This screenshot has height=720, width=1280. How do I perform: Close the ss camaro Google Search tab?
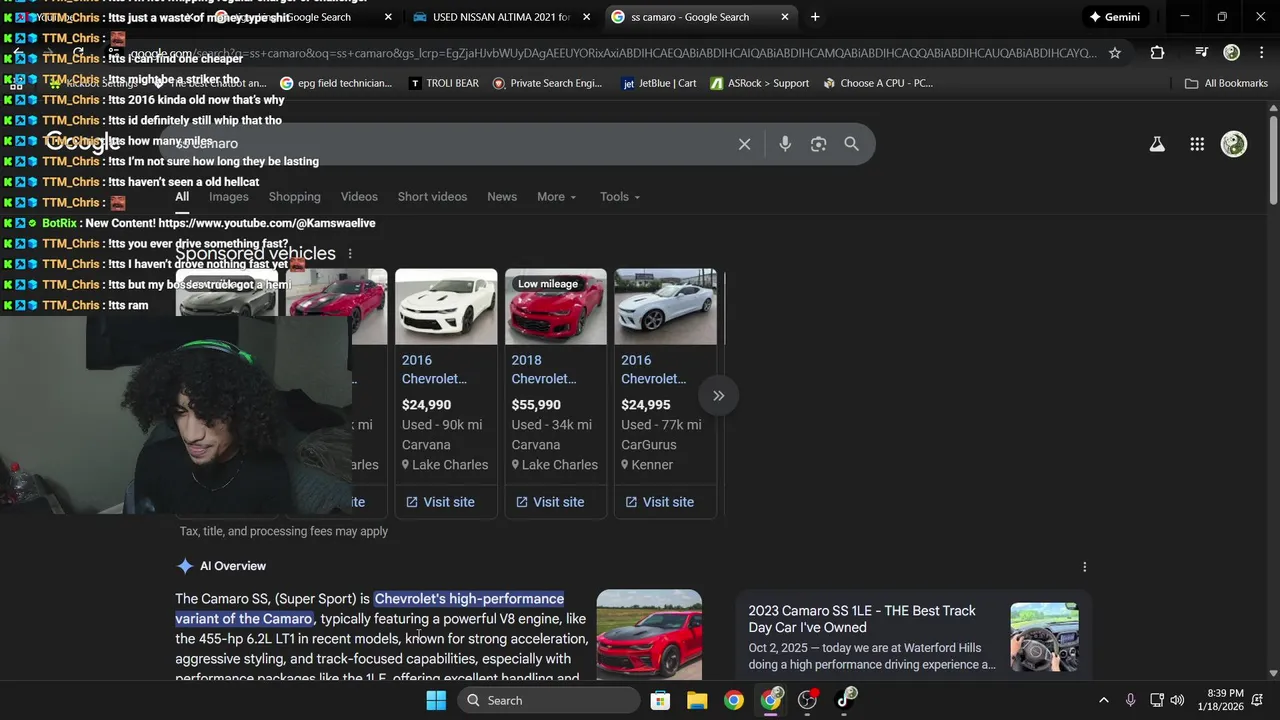(x=785, y=17)
